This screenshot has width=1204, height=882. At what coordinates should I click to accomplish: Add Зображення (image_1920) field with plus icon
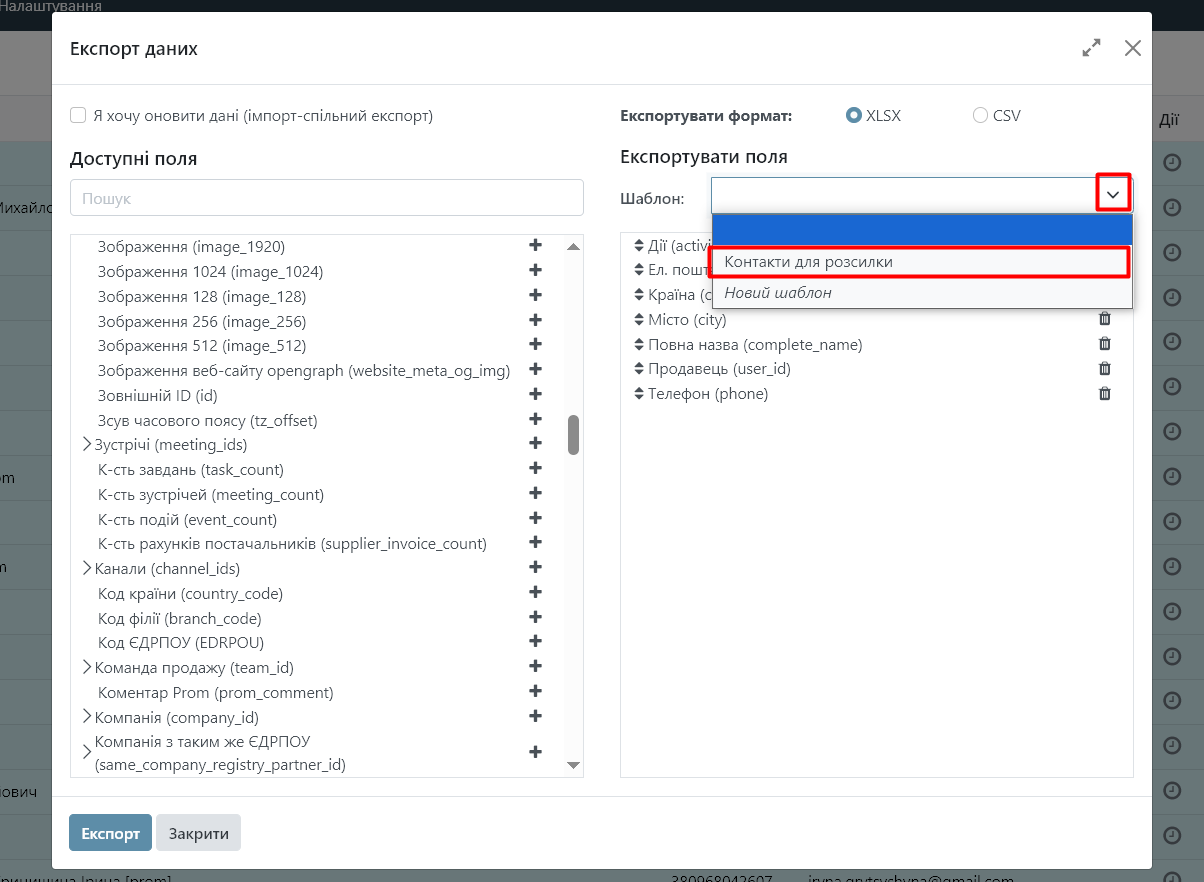pos(535,246)
